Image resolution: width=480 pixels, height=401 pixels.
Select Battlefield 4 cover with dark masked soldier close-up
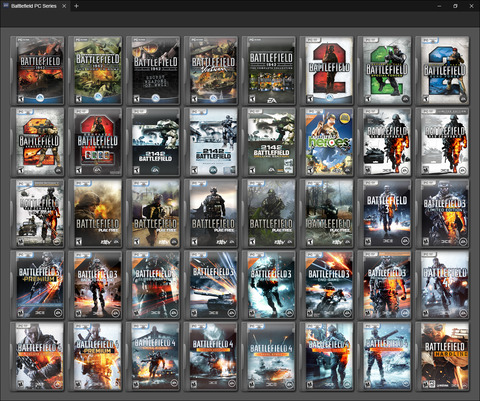(37, 356)
